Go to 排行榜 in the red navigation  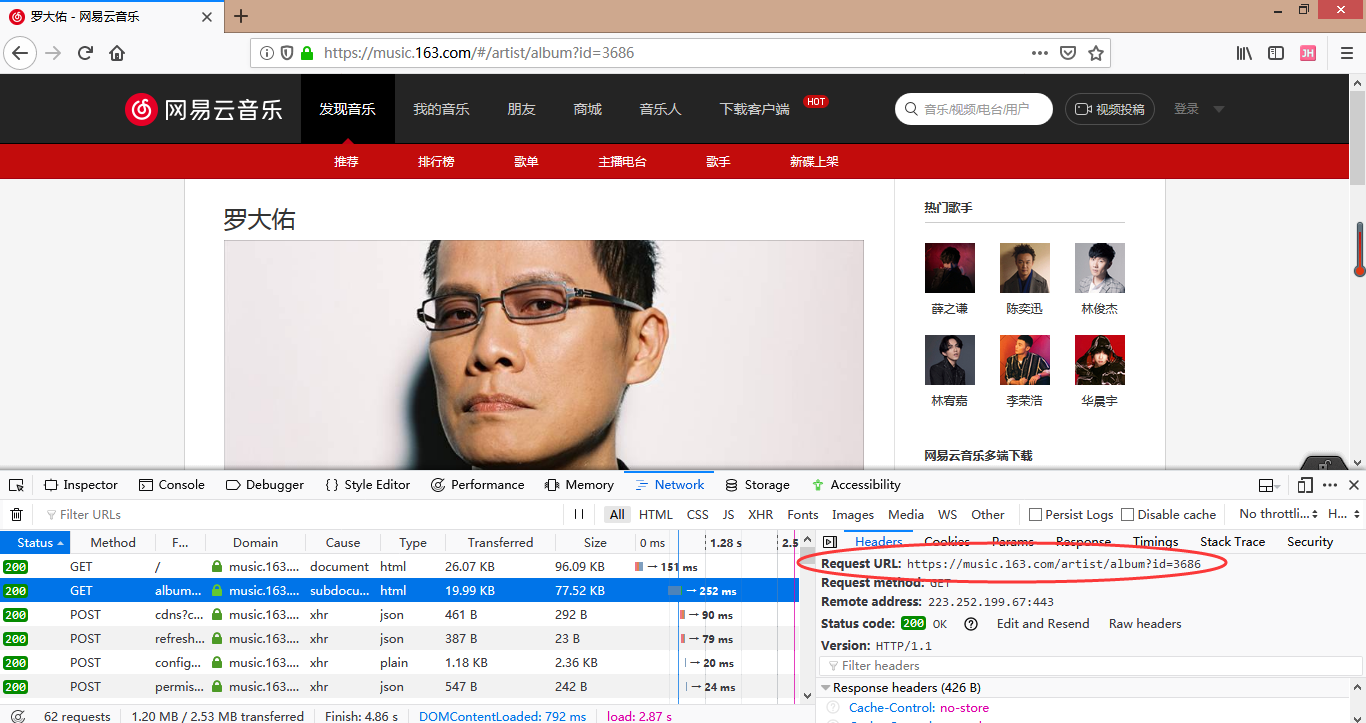click(x=436, y=161)
